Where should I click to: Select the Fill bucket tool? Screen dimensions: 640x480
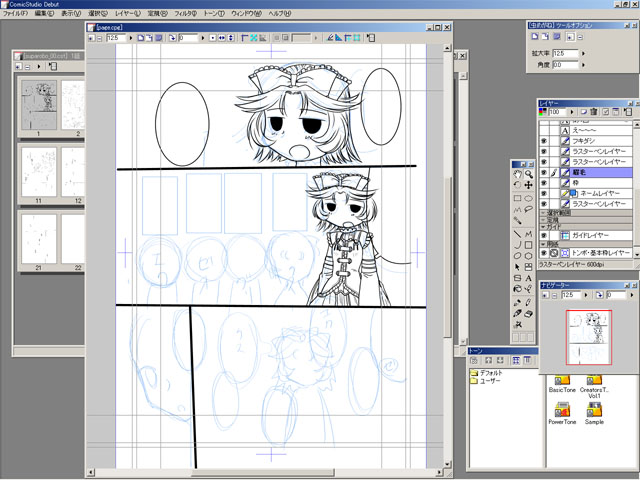click(517, 289)
